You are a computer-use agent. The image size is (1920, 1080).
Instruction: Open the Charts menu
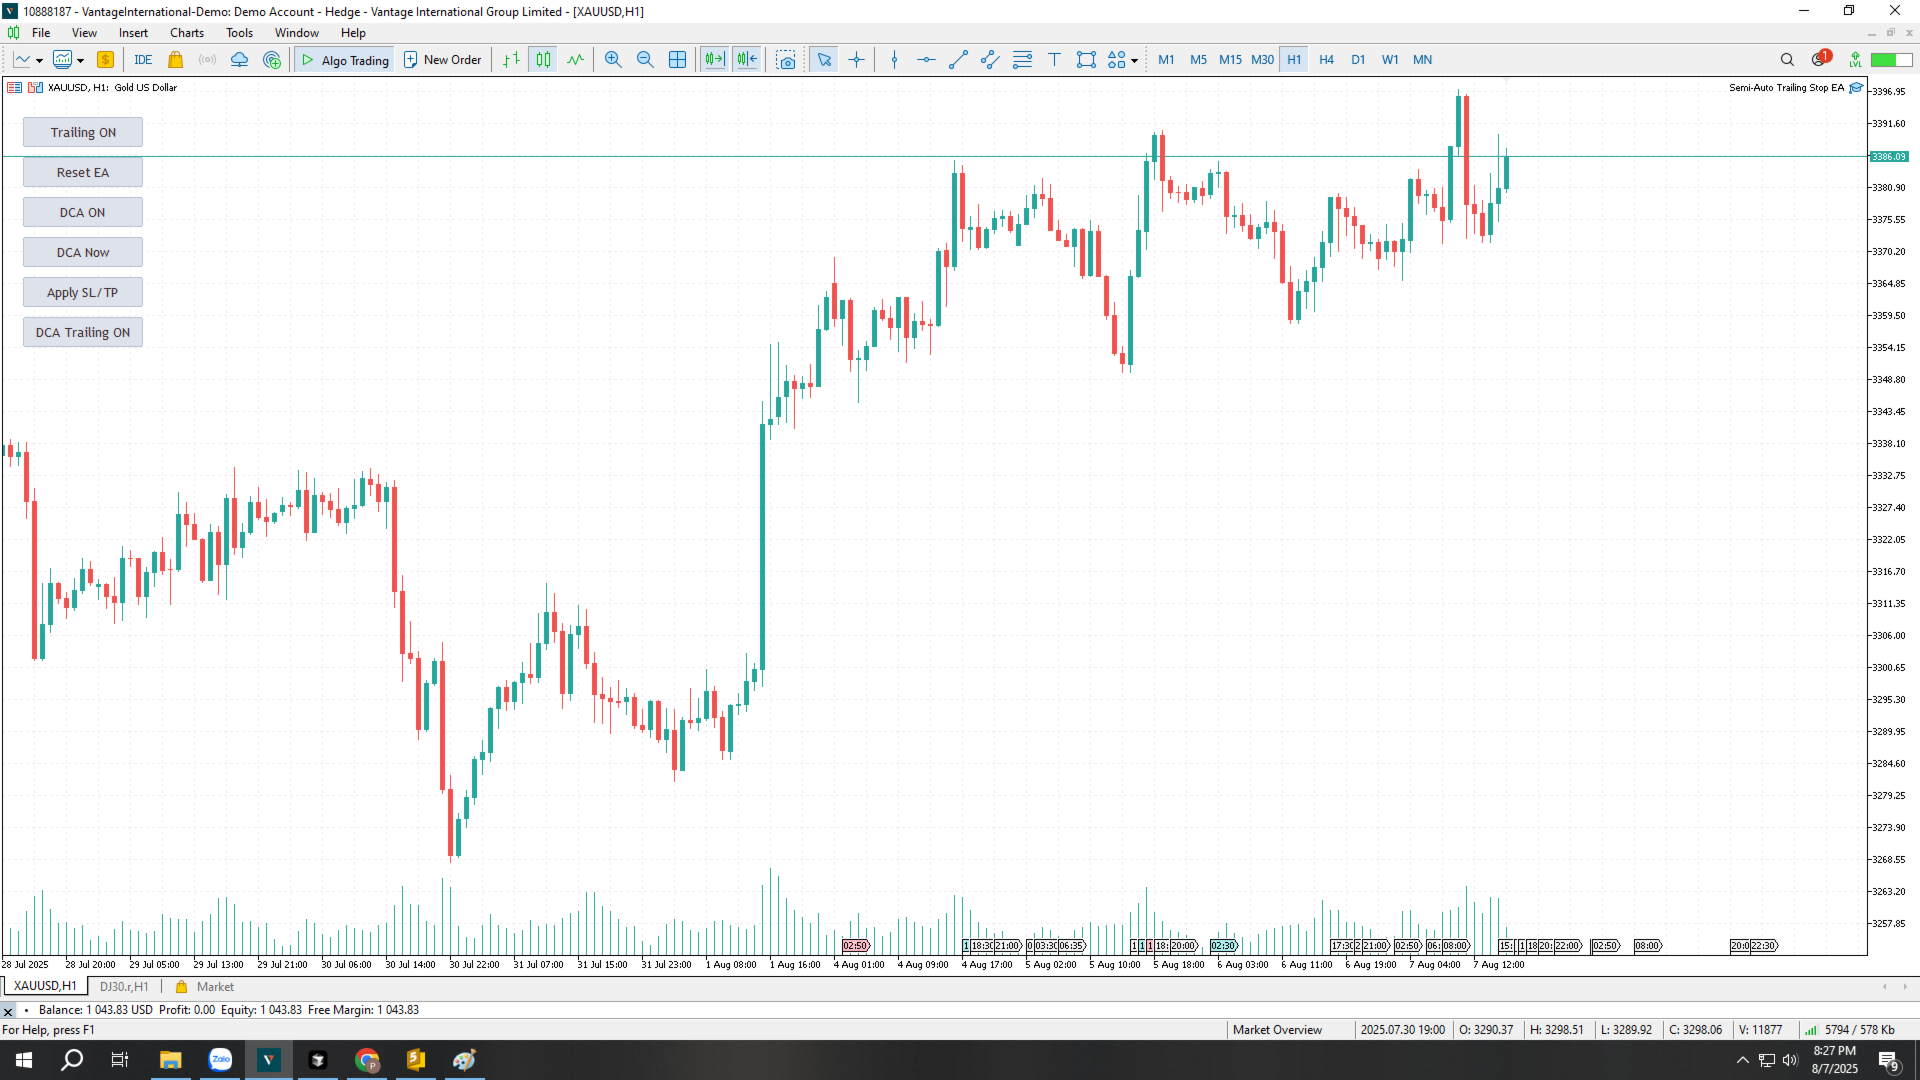187,33
